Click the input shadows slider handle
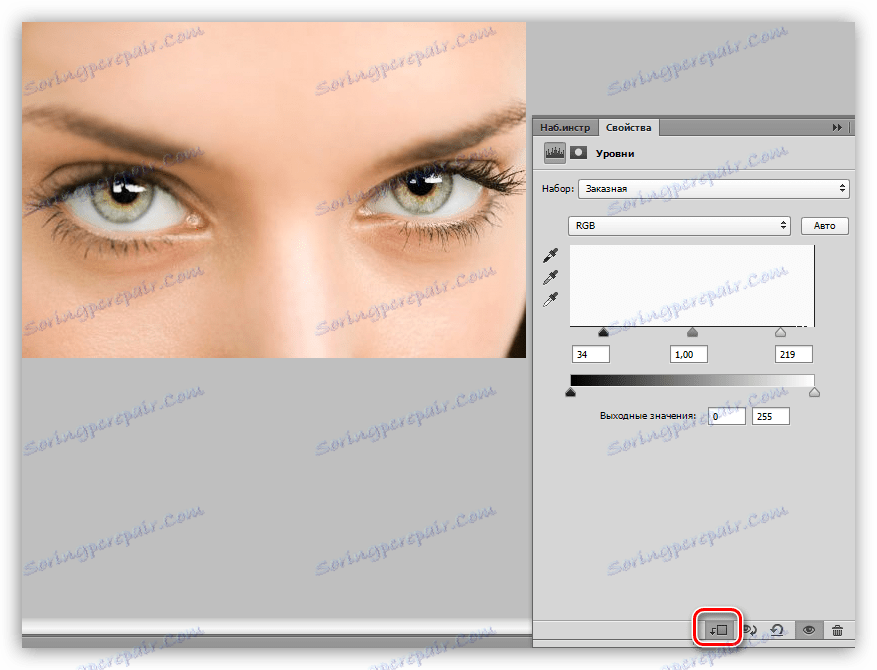 [603, 332]
